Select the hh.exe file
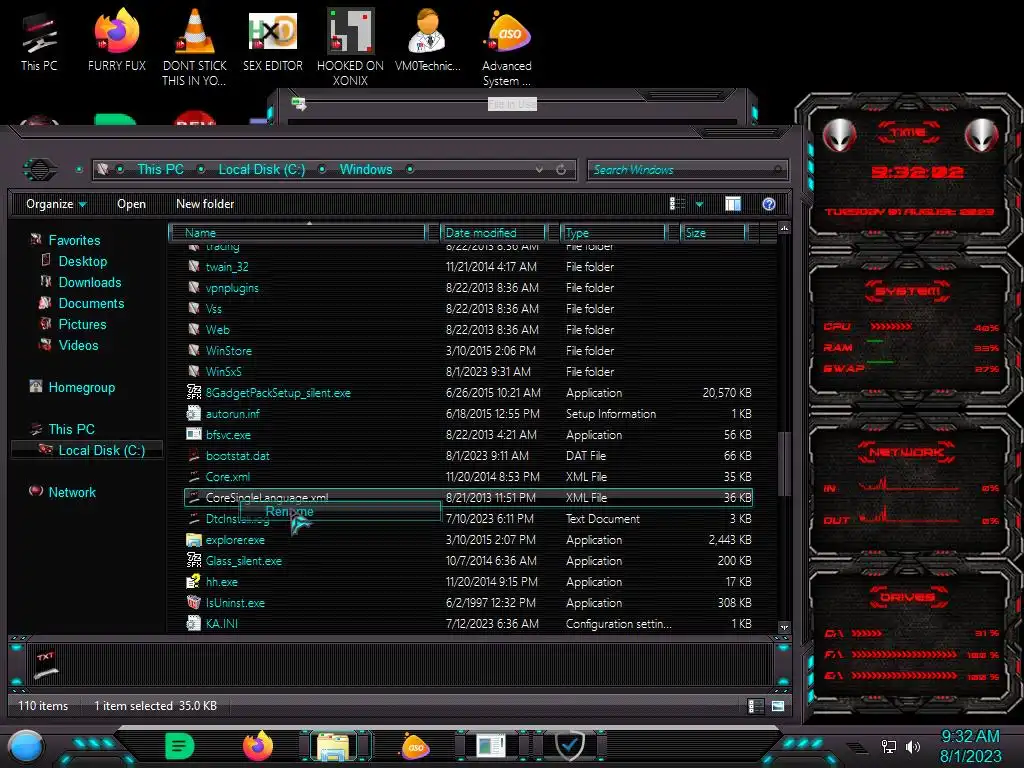Screen dimensions: 1024x768 click(221, 582)
